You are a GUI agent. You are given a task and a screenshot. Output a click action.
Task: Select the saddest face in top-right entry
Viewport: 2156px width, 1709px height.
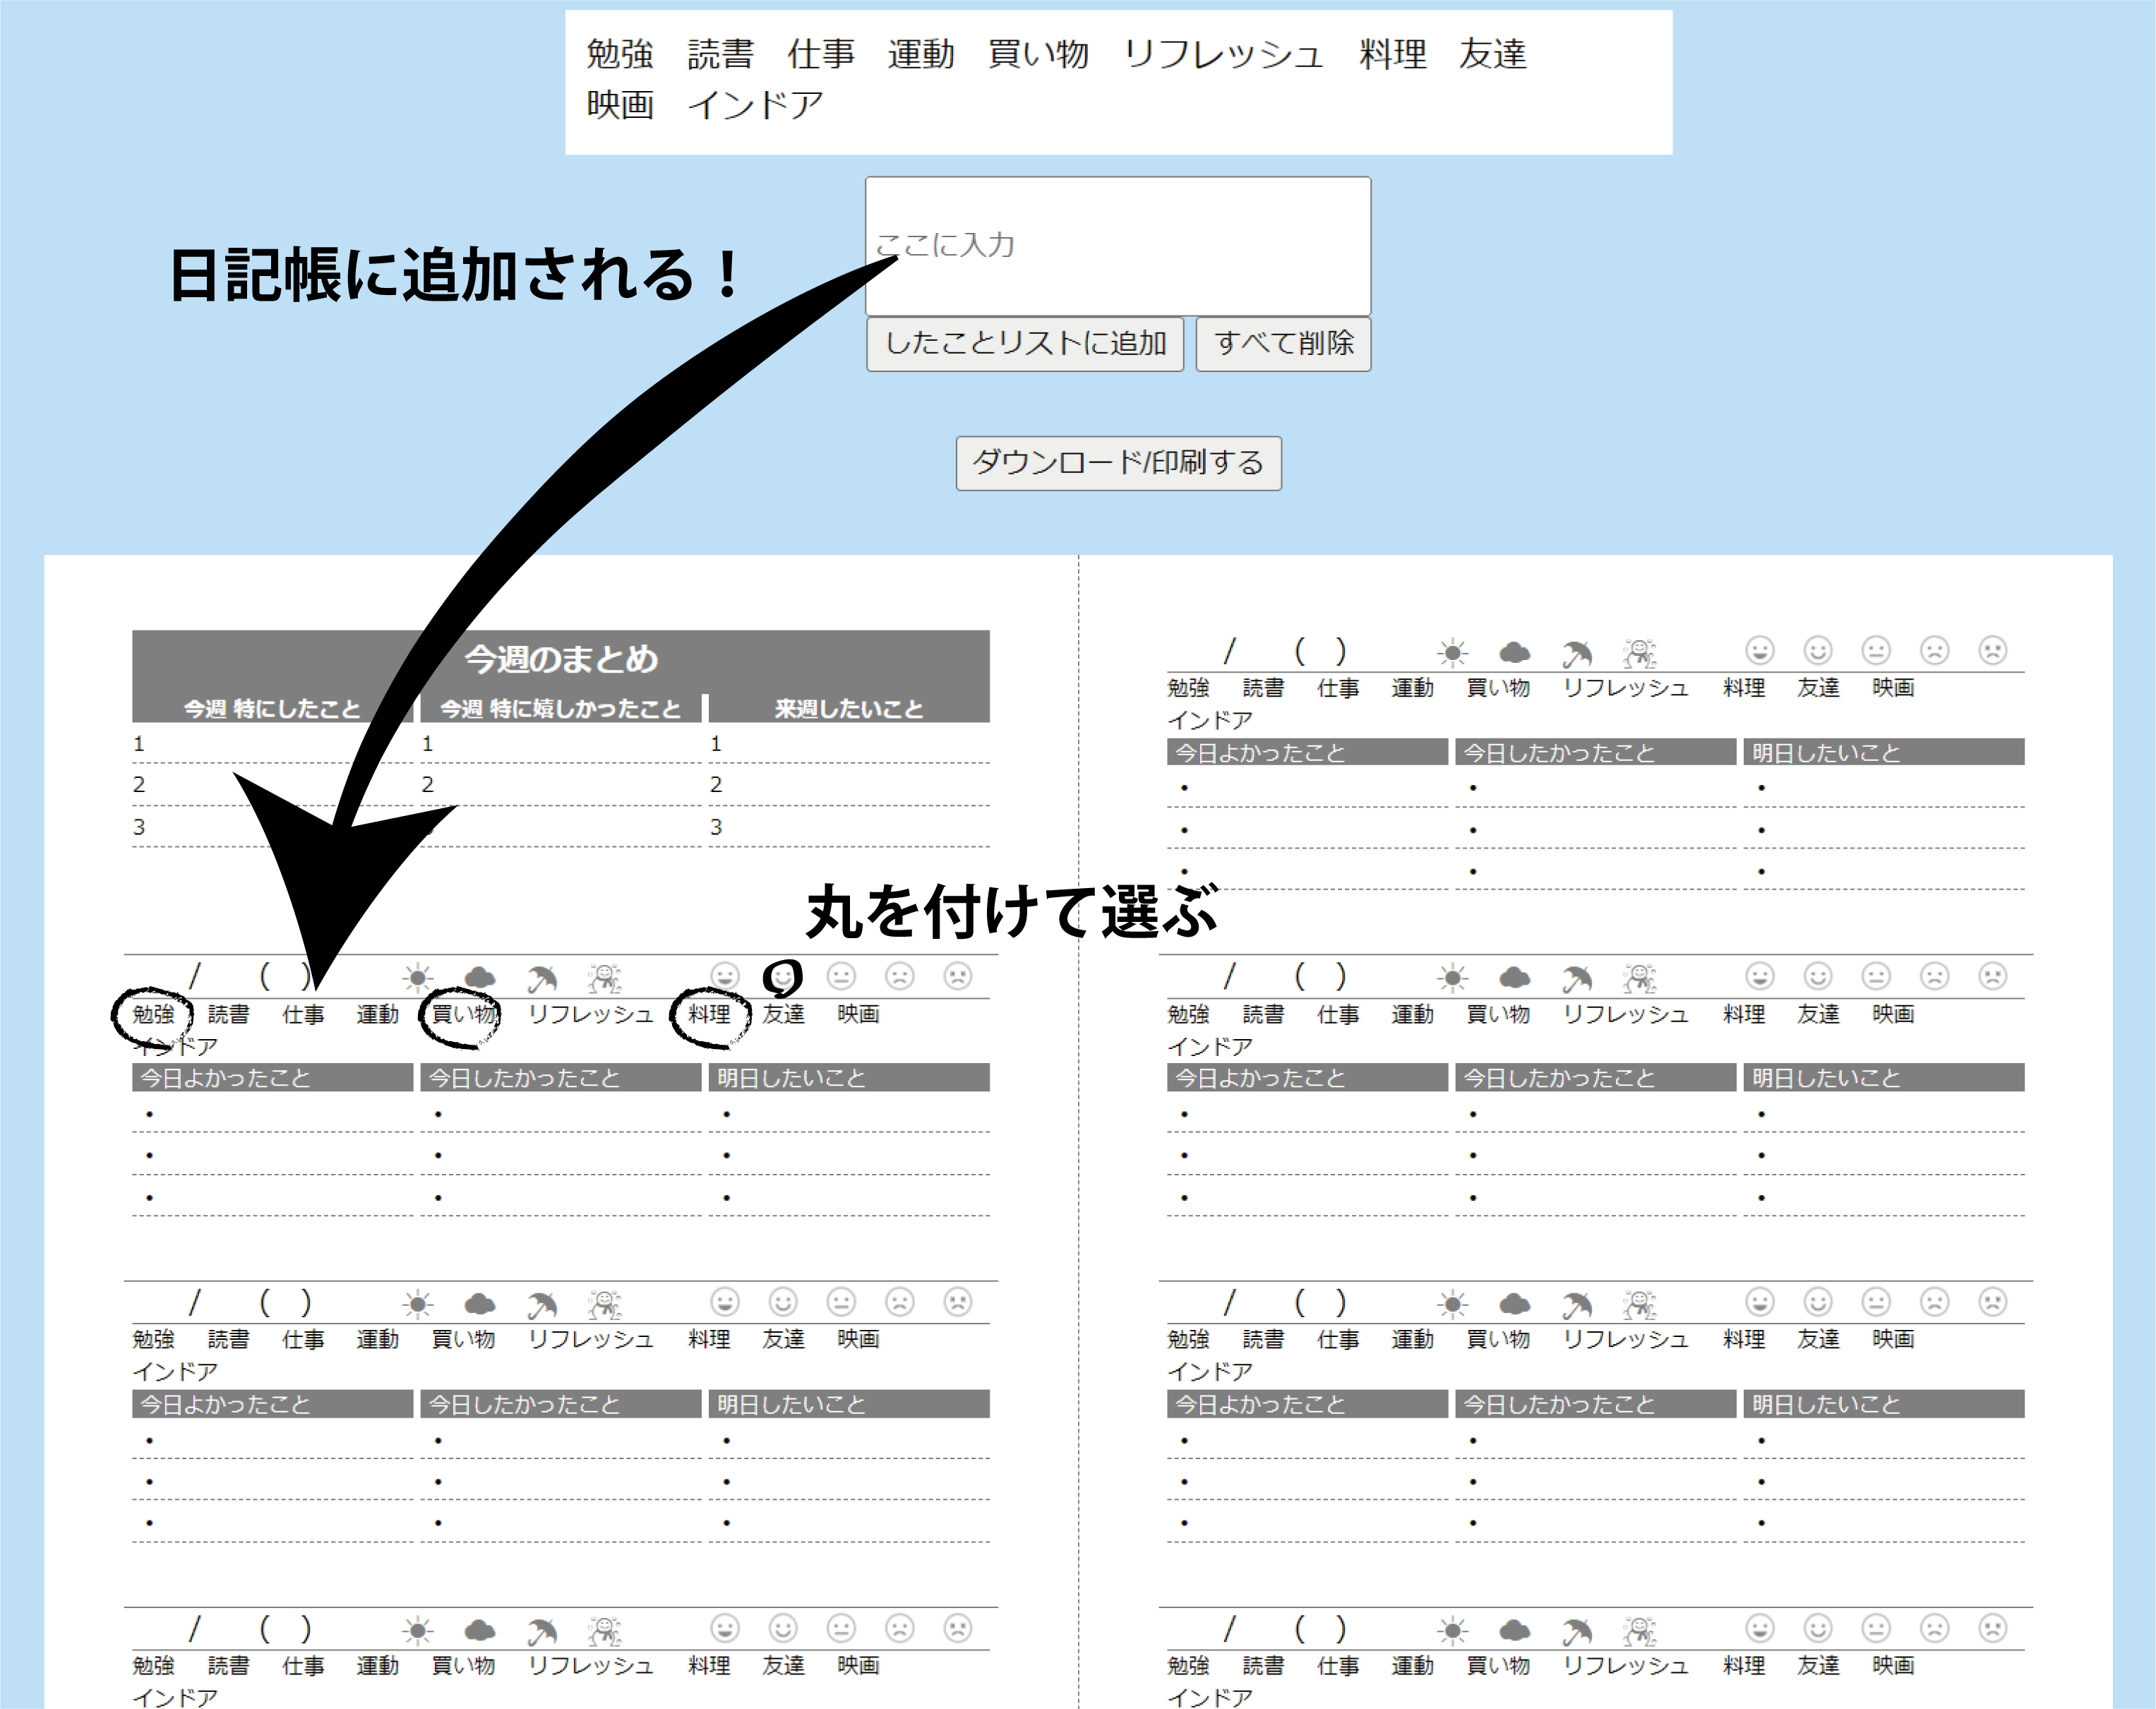pos(1992,651)
